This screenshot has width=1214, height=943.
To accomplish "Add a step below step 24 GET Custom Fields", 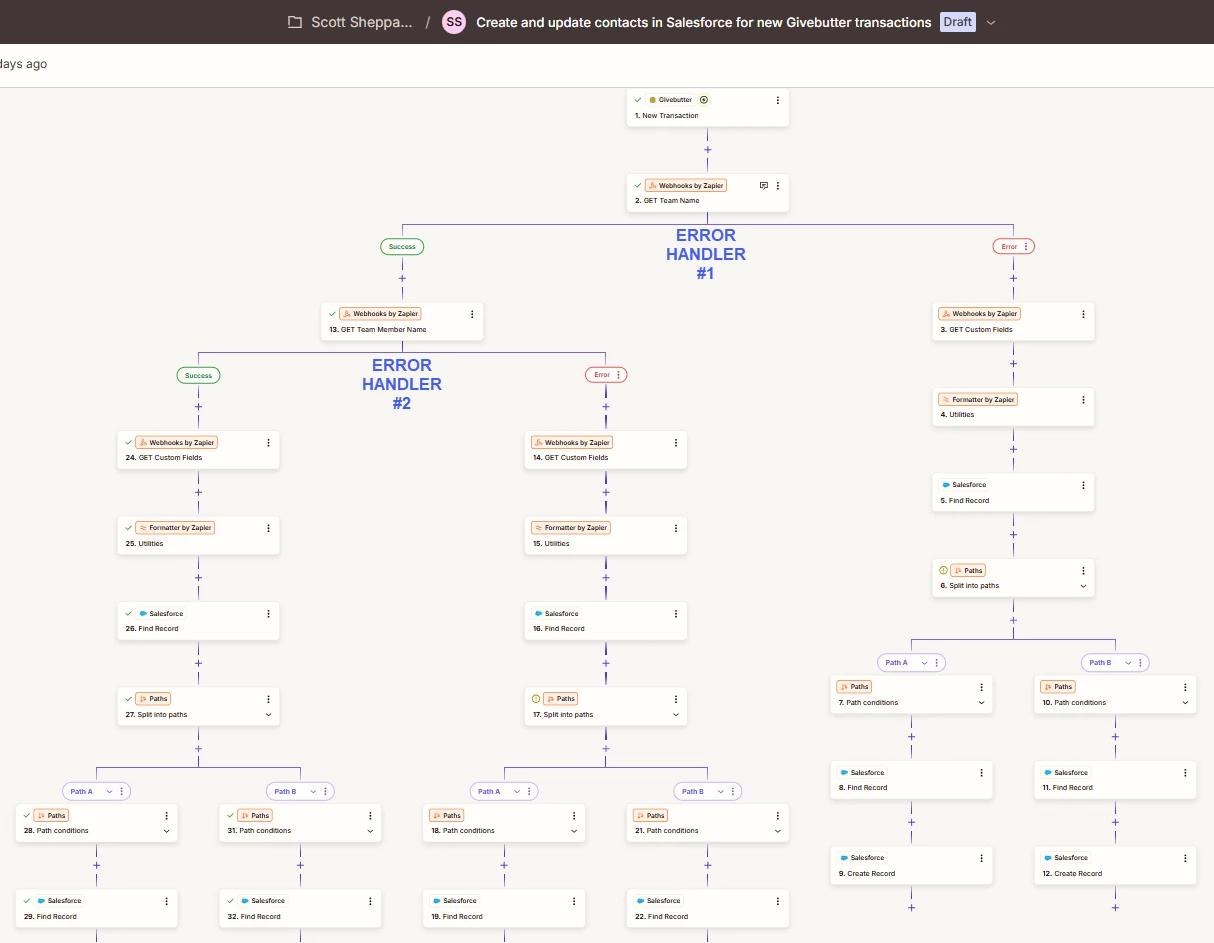I will 198,492.
